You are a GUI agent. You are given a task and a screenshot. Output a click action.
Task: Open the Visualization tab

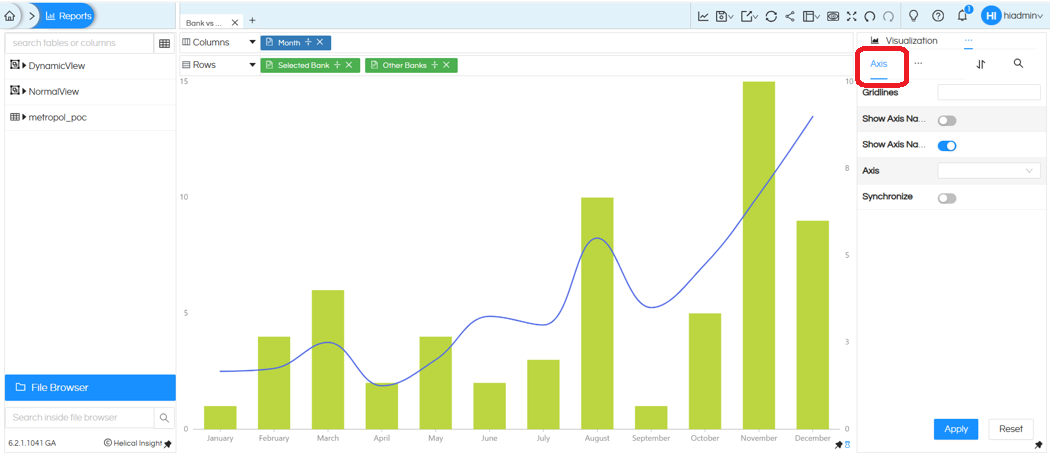pyautogui.click(x=904, y=41)
